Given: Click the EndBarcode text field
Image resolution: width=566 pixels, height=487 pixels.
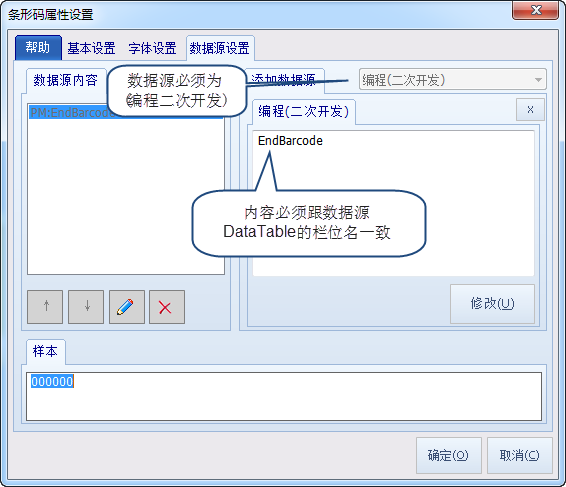Looking at the screenshot, I should [x=393, y=203].
